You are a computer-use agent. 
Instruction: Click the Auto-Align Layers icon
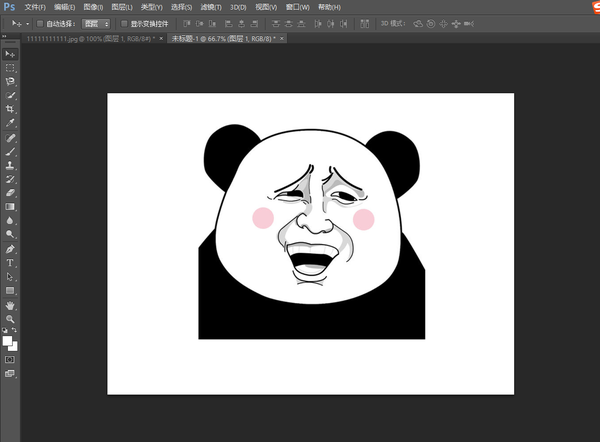click(365, 24)
